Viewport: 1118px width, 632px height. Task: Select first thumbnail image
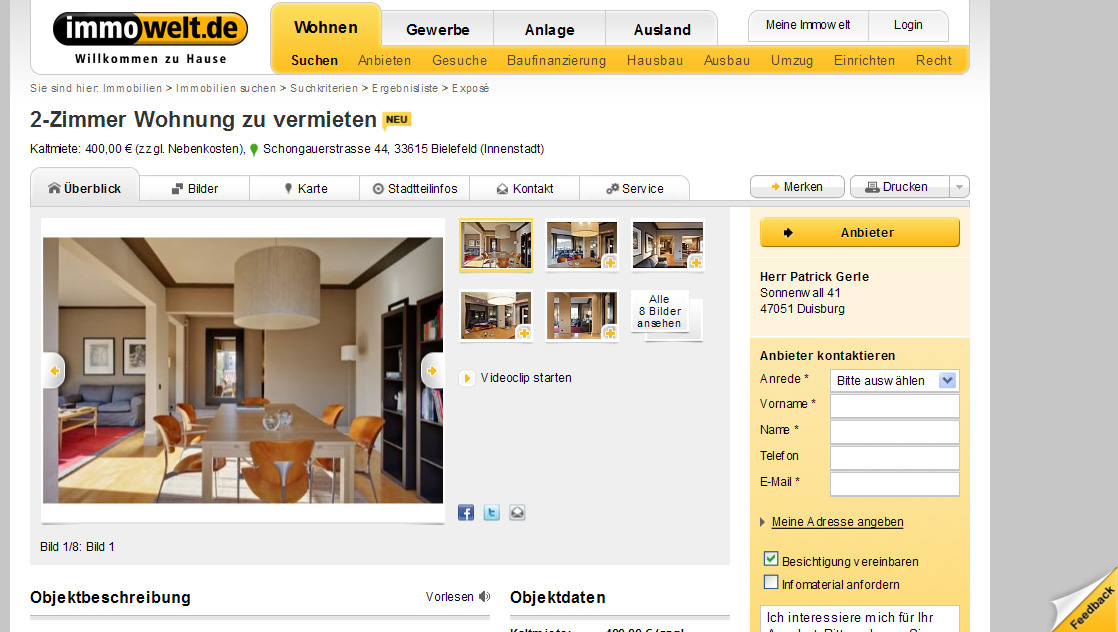(496, 245)
